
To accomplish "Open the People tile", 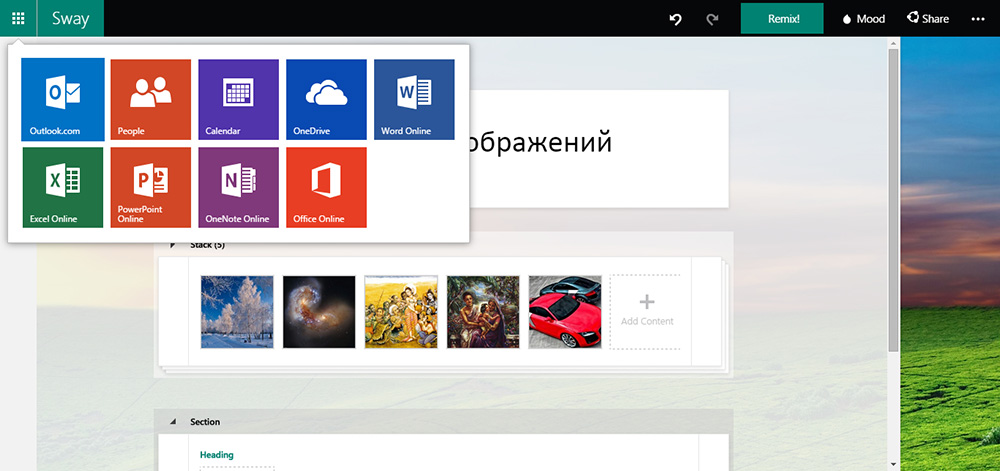I will point(151,99).
